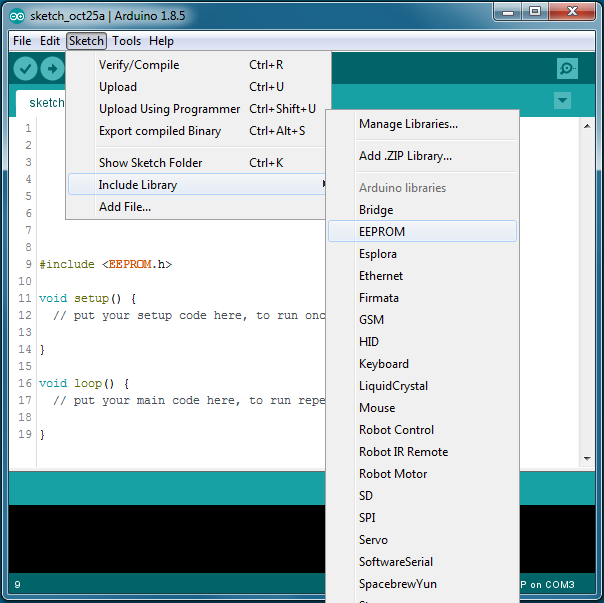This screenshot has width=604, height=603.
Task: Open the Serial Monitor magnifier icon
Action: (x=567, y=69)
